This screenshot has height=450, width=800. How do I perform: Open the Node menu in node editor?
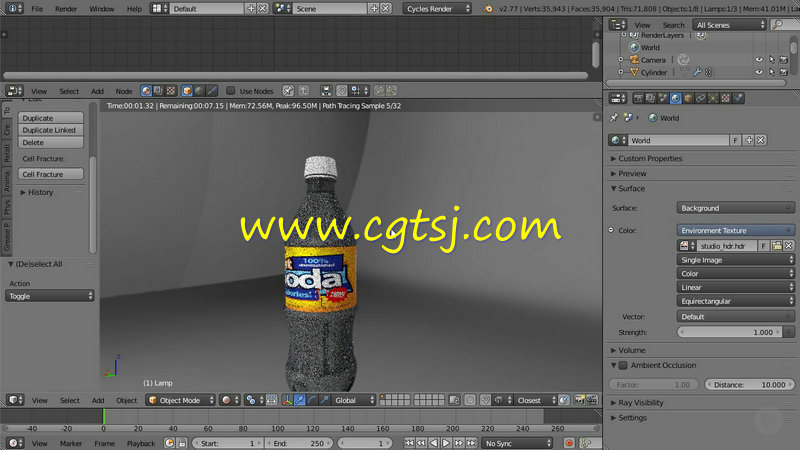point(123,91)
